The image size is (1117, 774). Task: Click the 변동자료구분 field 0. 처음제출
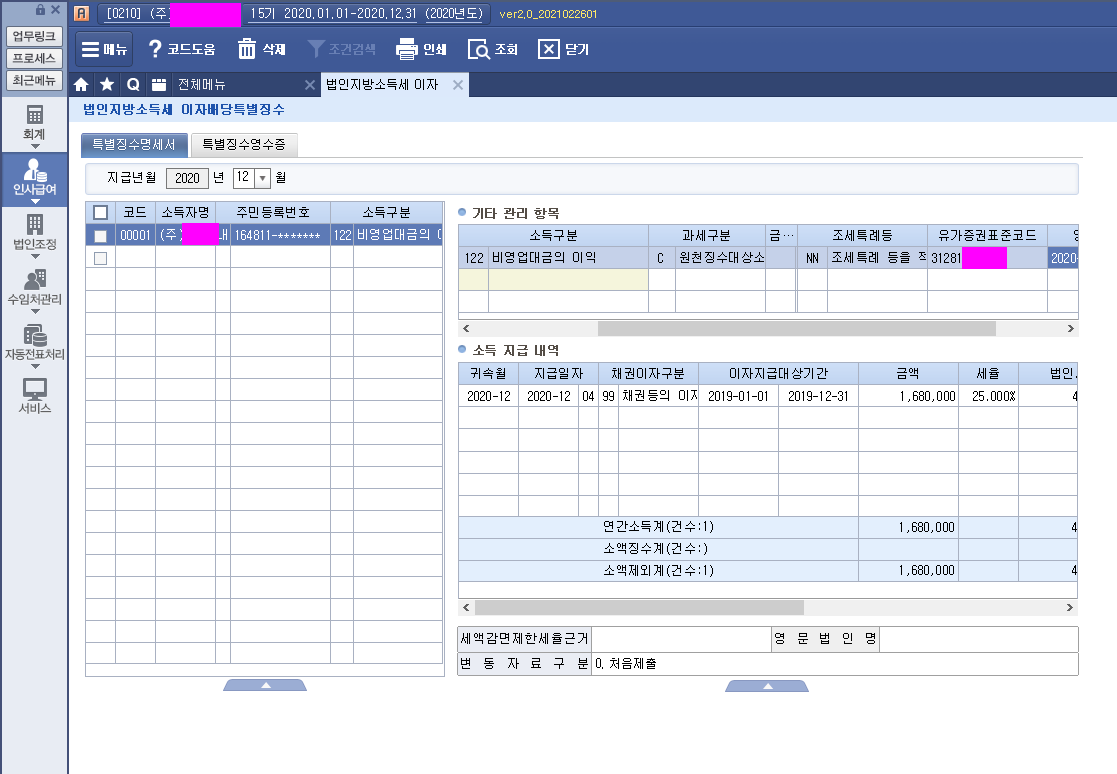point(834,664)
